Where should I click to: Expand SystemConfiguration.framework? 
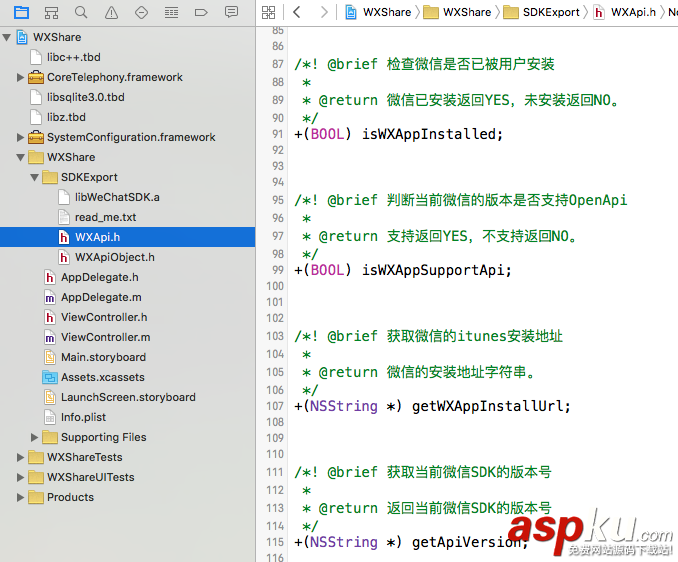(20, 137)
